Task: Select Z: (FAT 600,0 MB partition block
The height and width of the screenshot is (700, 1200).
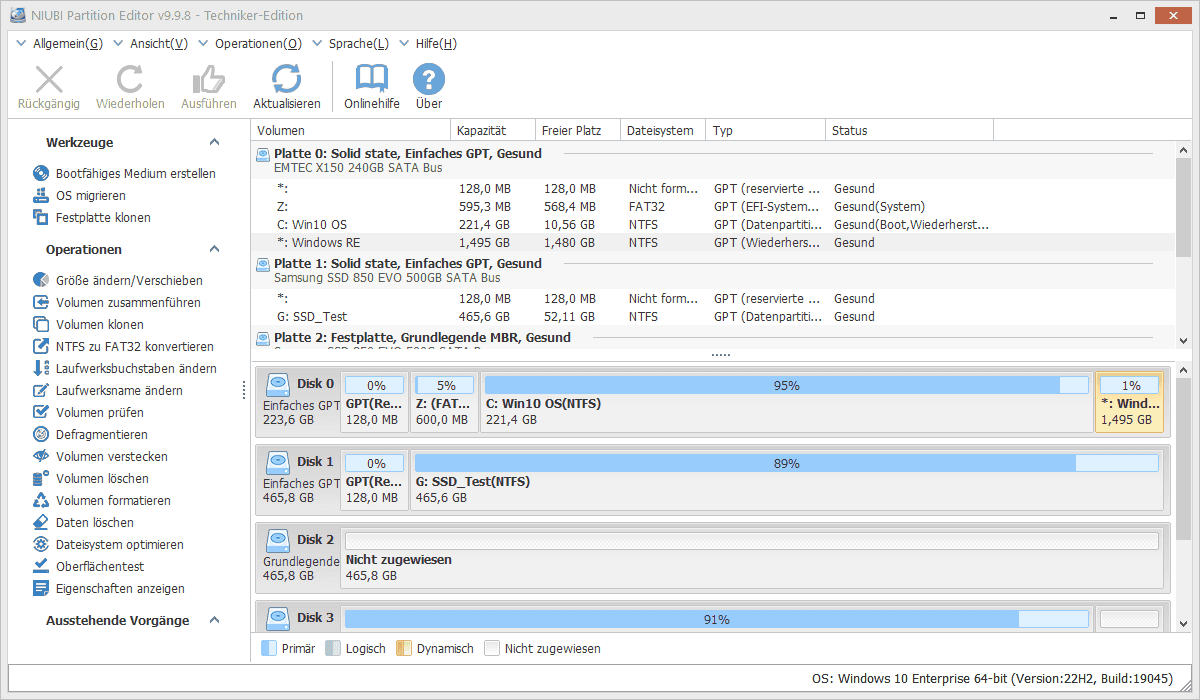Action: 444,402
